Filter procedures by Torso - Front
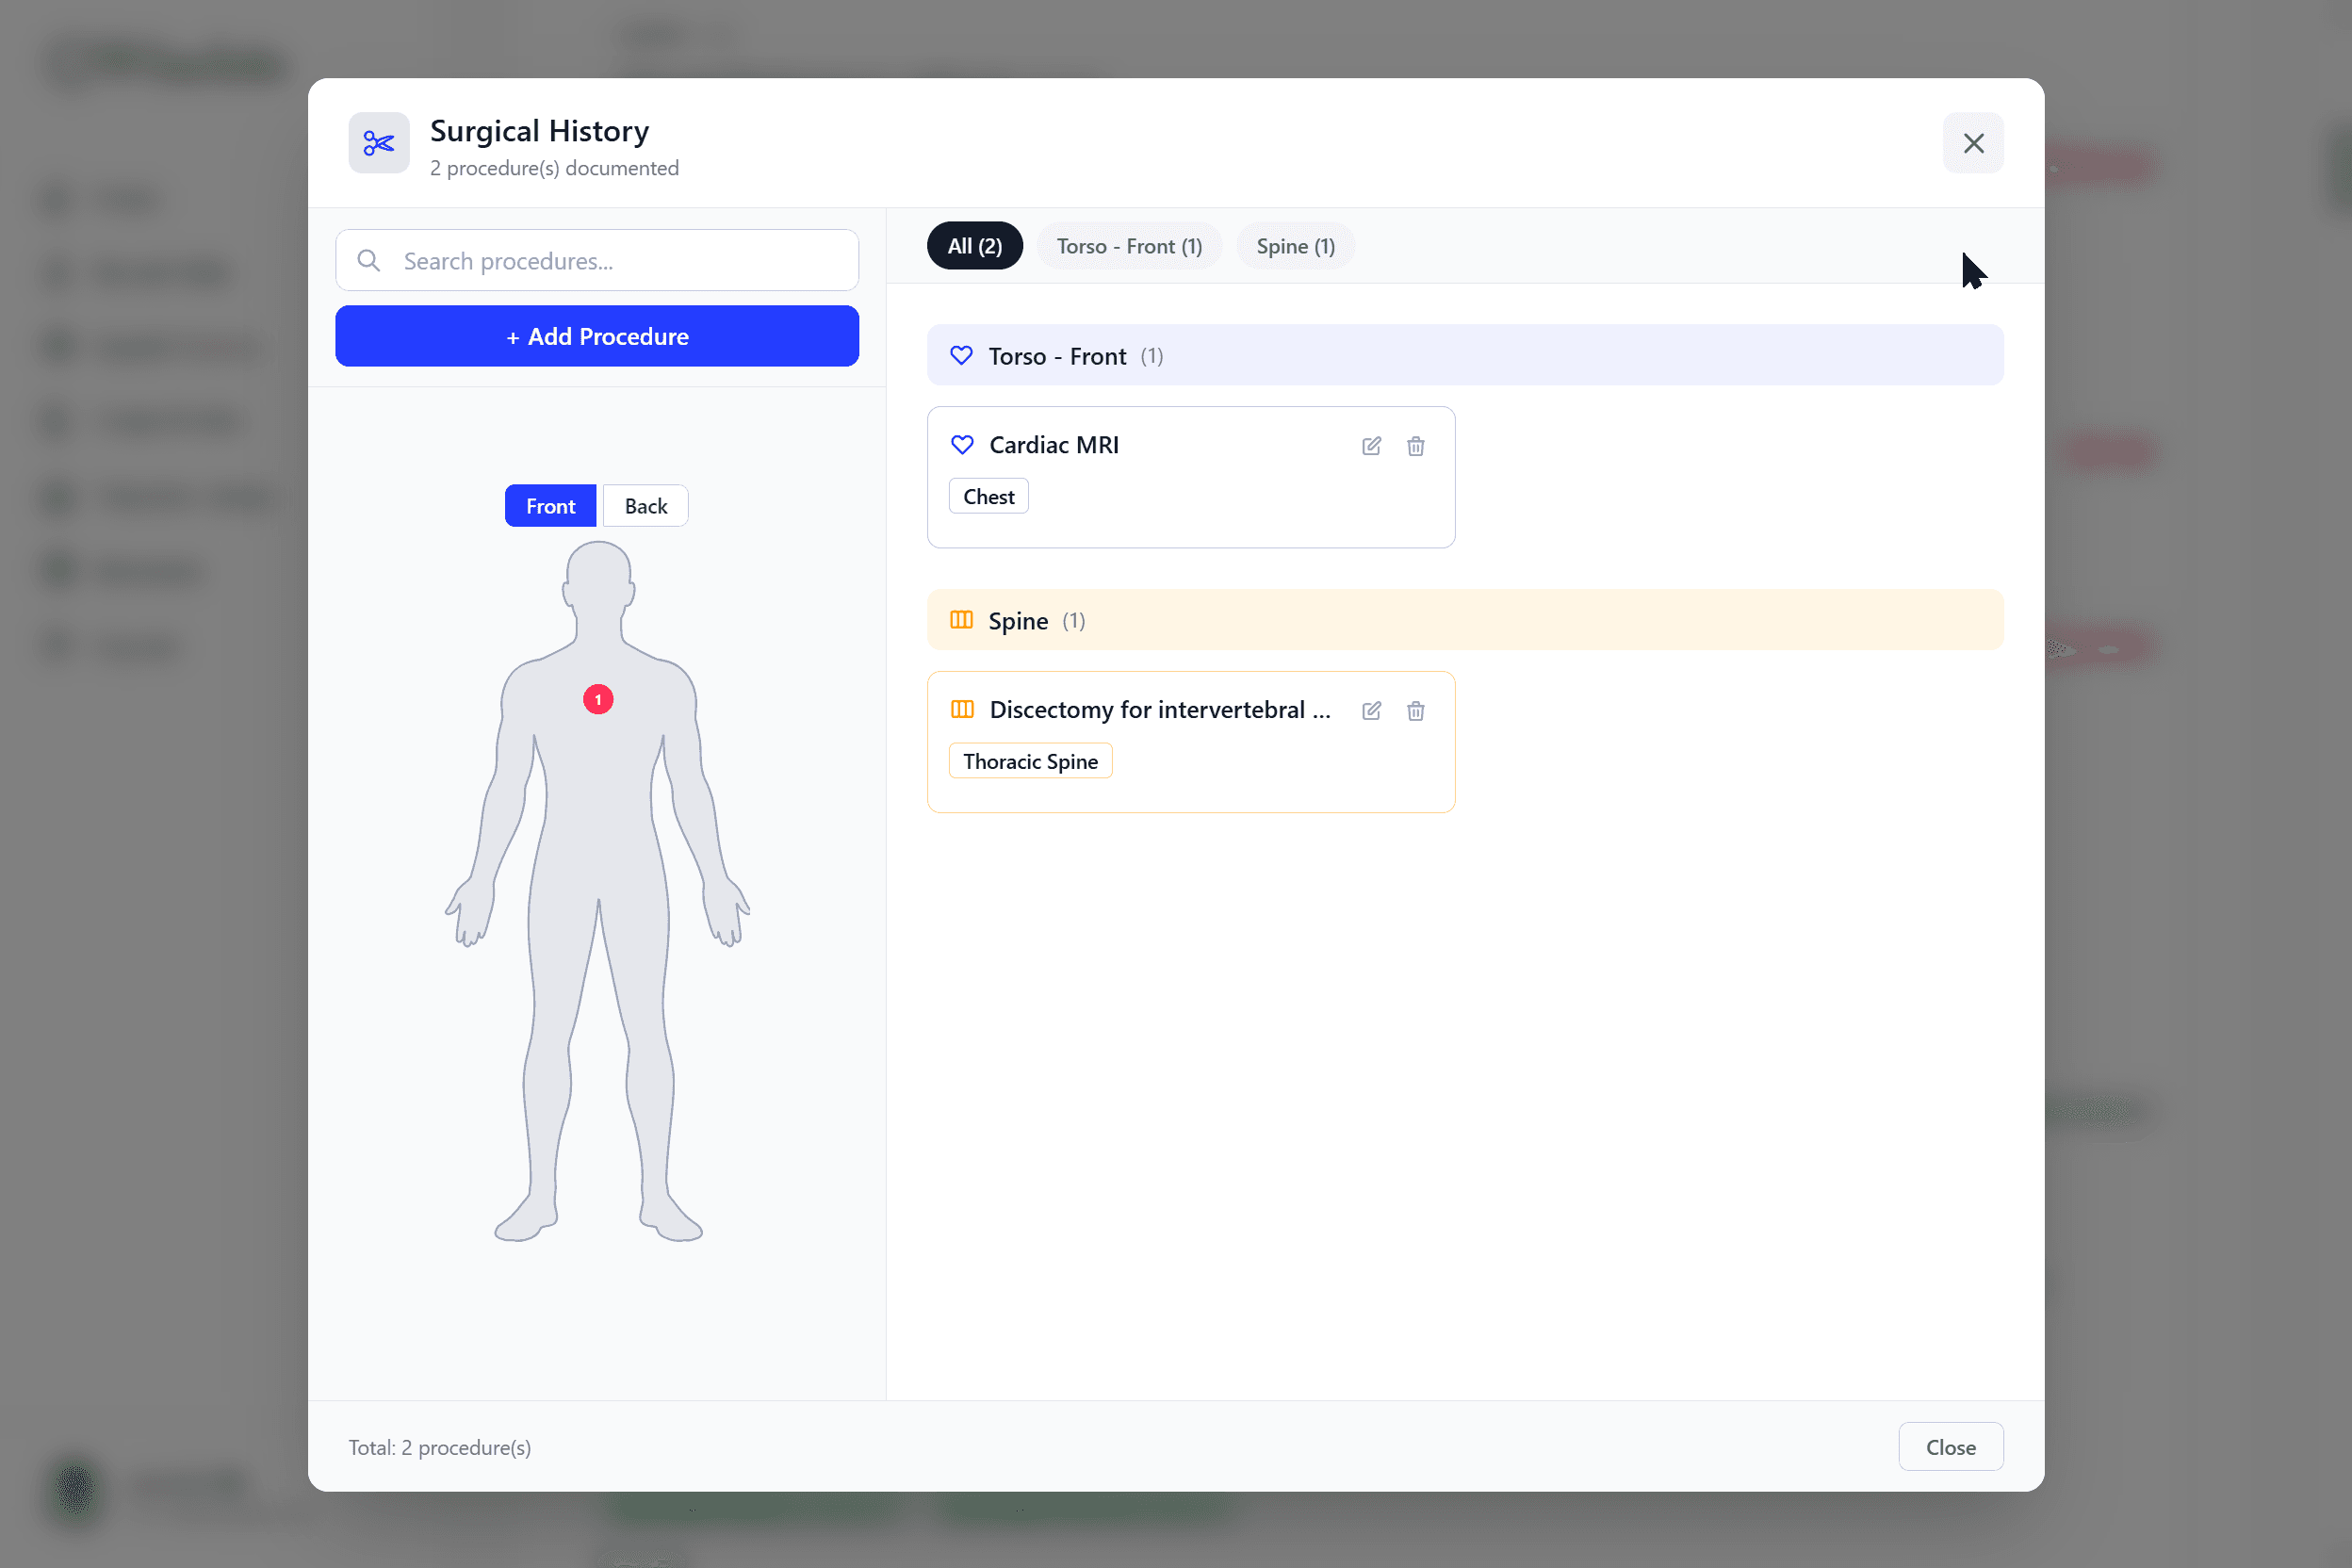Viewport: 2352px width, 1568px height. (x=1128, y=245)
